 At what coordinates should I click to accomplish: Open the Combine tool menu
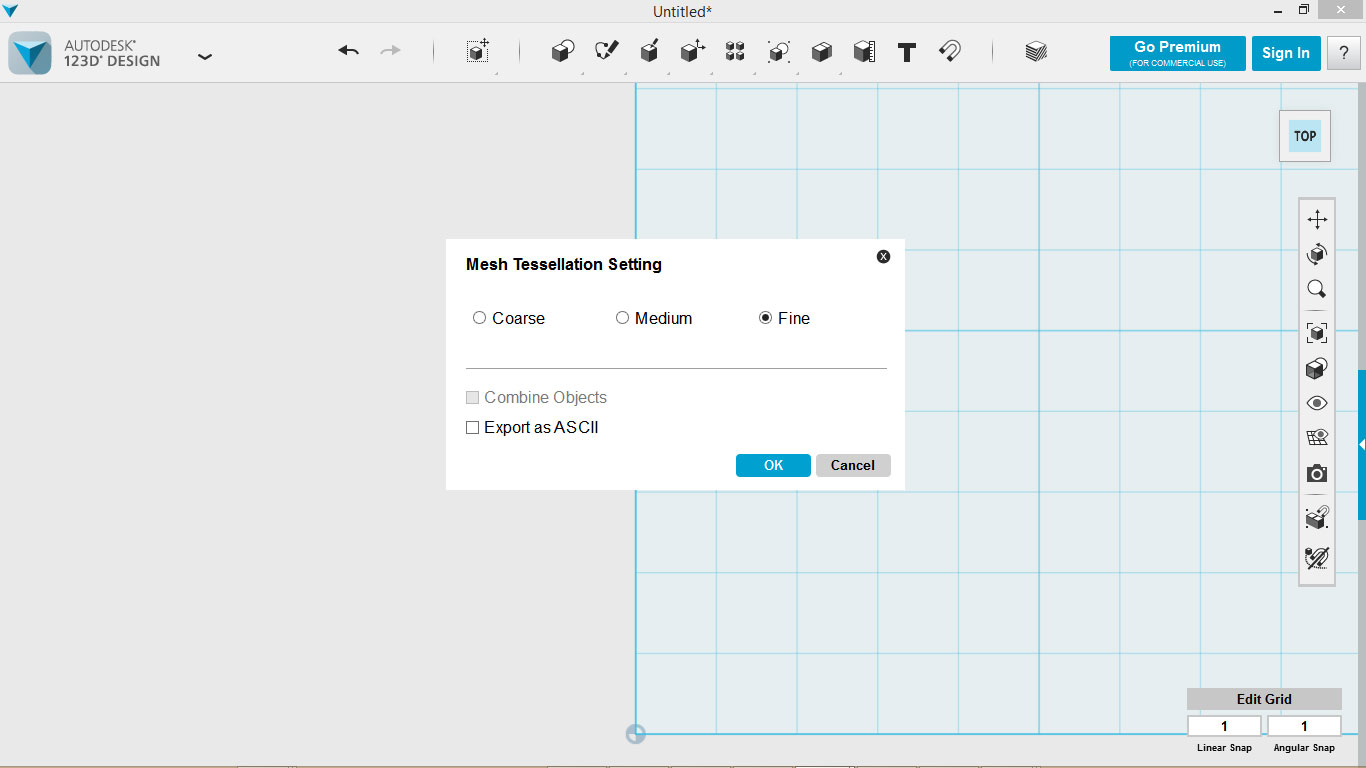pos(822,51)
